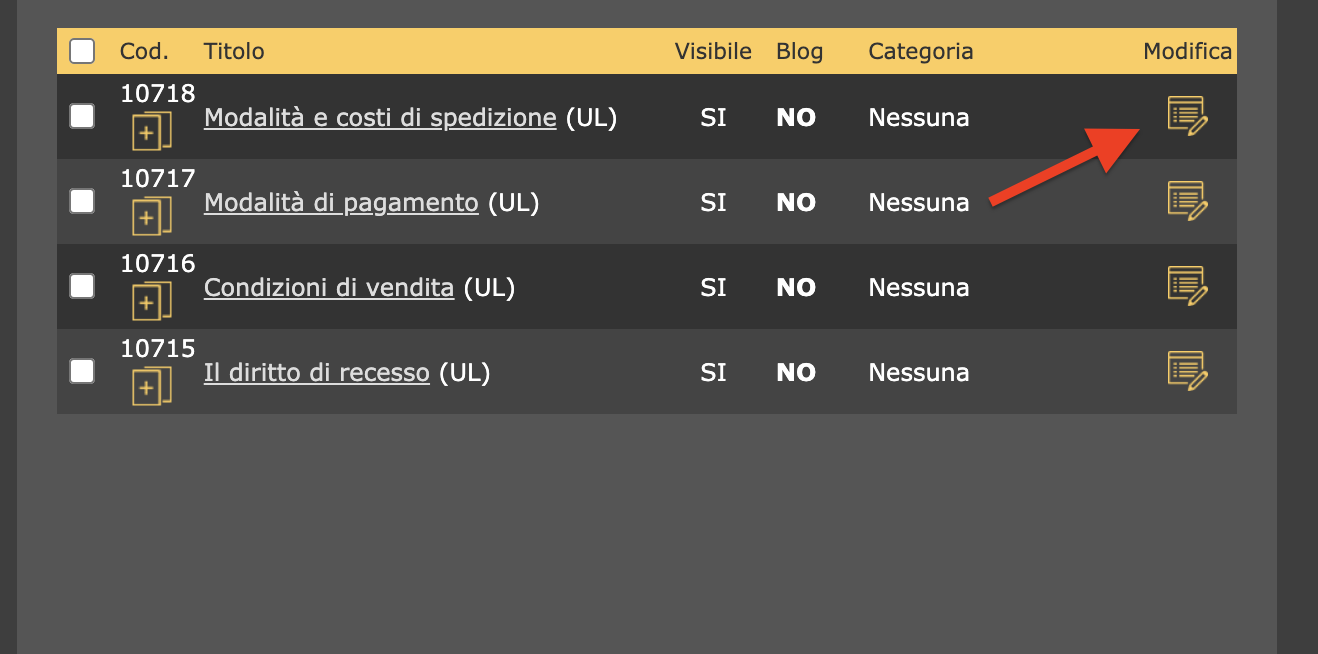Select the edit icon for Condizioni di vendita
The width and height of the screenshot is (1318, 654).
pyautogui.click(x=1188, y=287)
